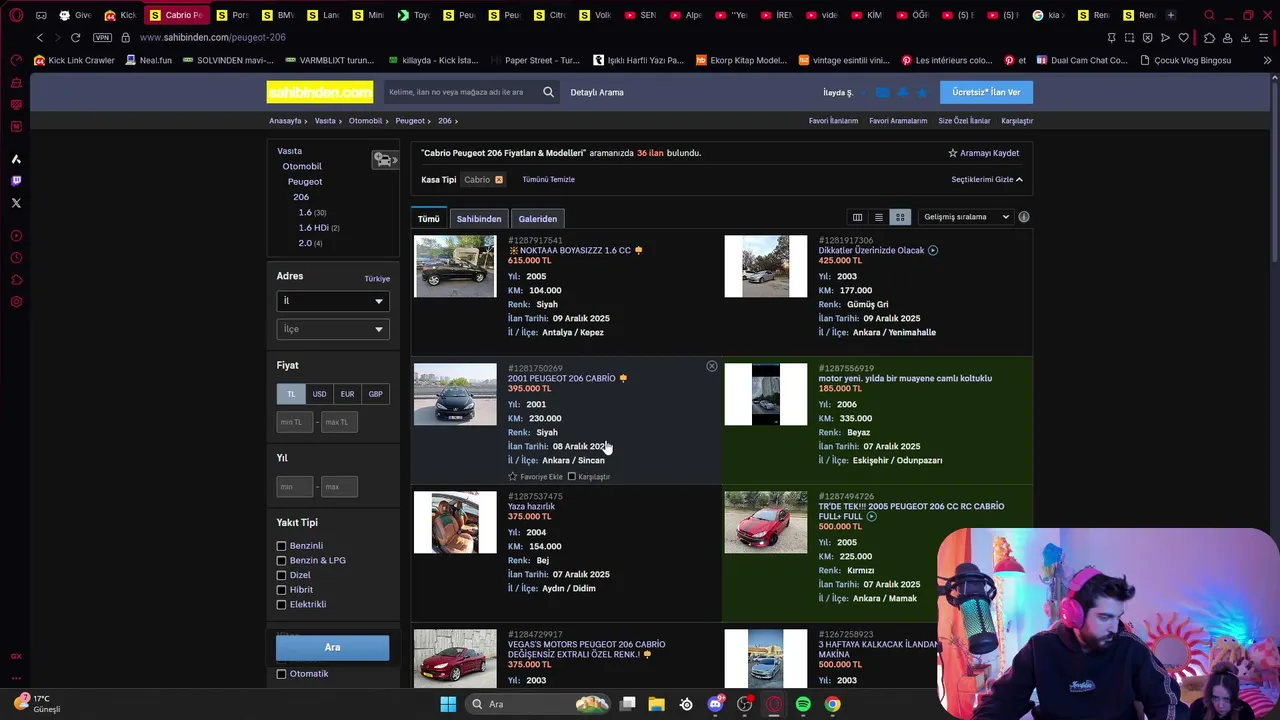Open the messages envelope icon in site header
Screen dimensions: 1280x720
point(882,92)
